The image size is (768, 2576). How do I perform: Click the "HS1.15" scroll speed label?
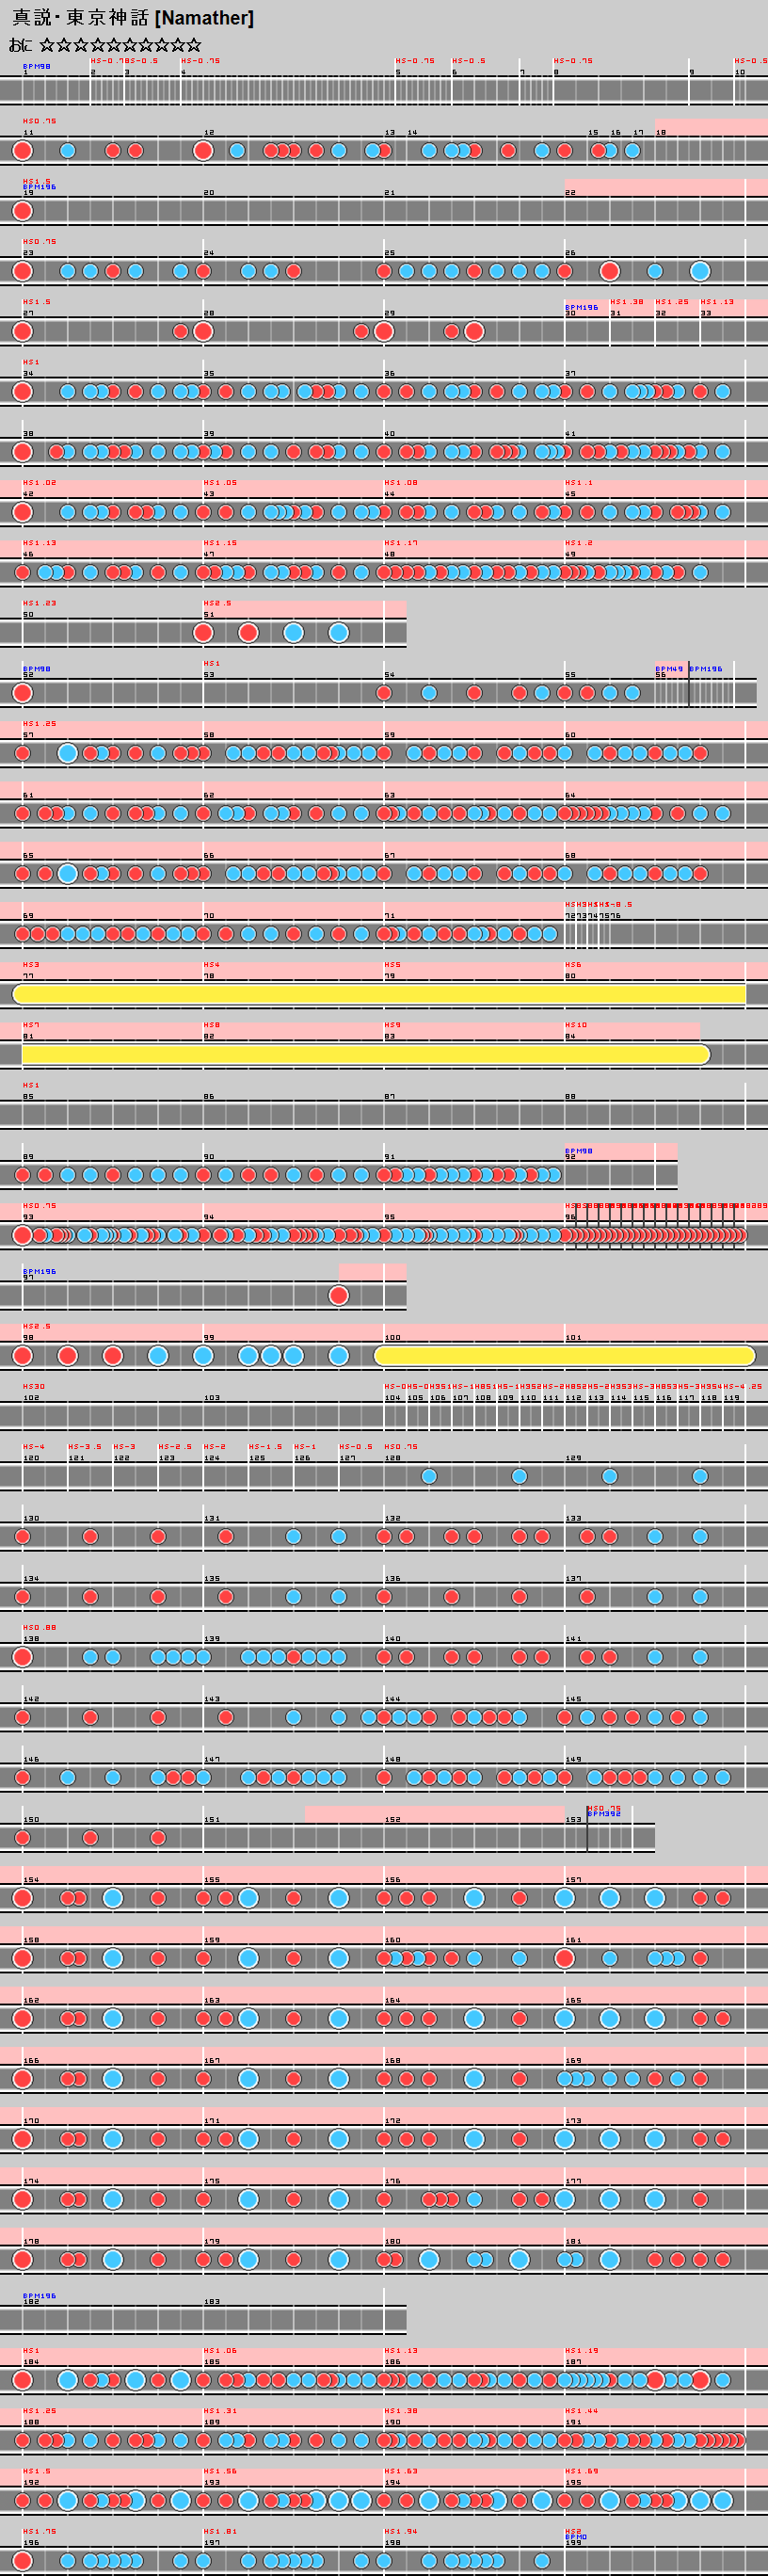[x=220, y=542]
